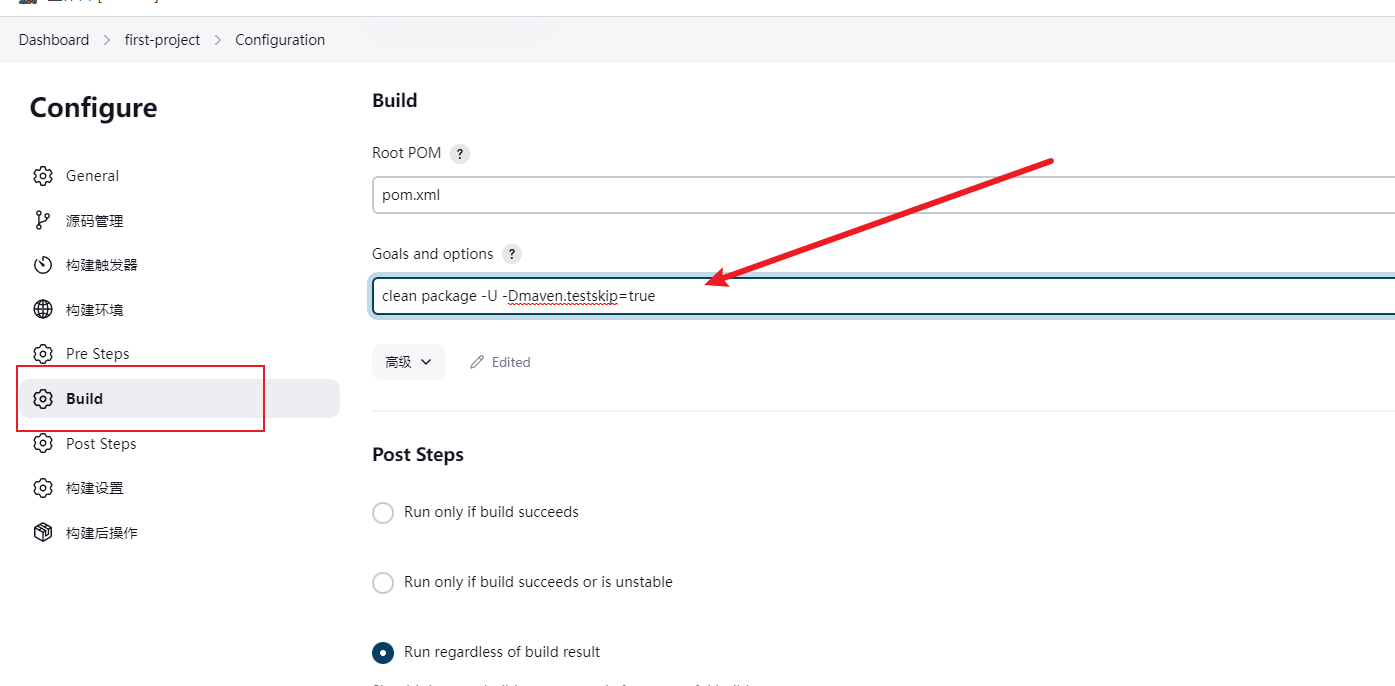The height and width of the screenshot is (686, 1395).
Task: Click the Post Steps gear icon
Action: 42,444
